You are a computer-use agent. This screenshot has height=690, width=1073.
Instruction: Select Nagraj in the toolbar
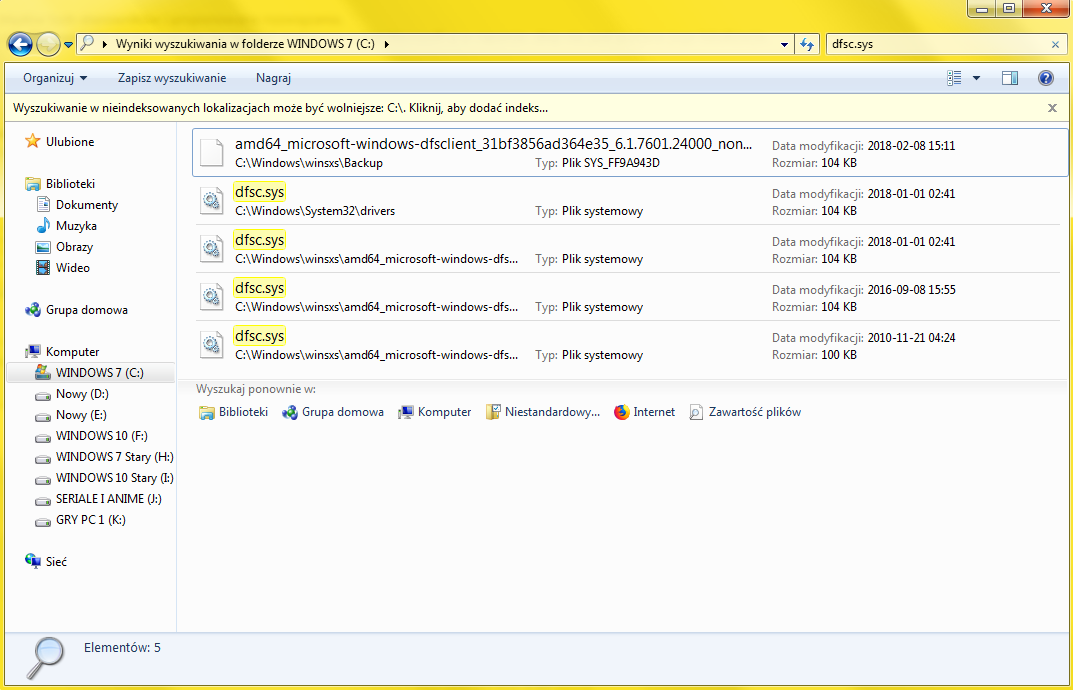click(x=273, y=78)
